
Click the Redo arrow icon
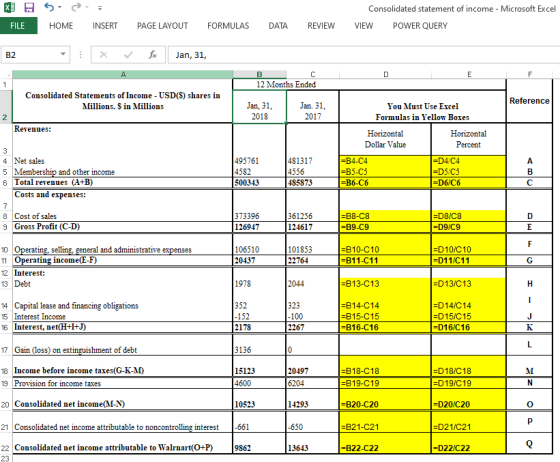pos(76,7)
